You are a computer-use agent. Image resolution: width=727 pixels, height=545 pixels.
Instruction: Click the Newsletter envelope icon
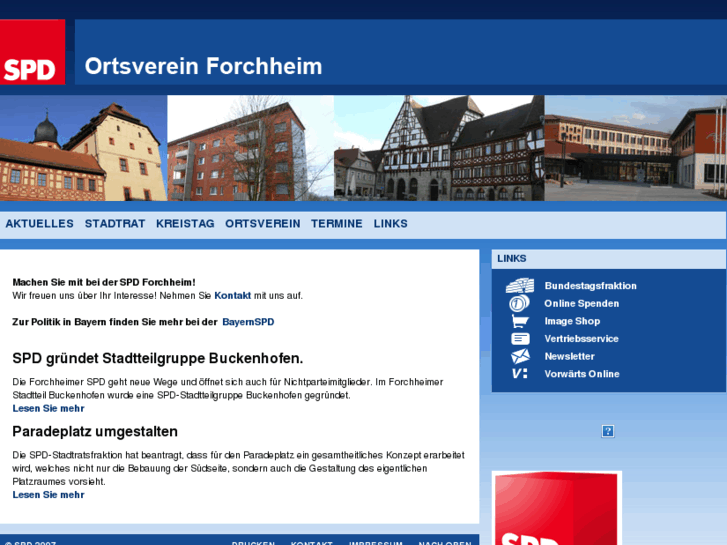pyautogui.click(x=520, y=356)
